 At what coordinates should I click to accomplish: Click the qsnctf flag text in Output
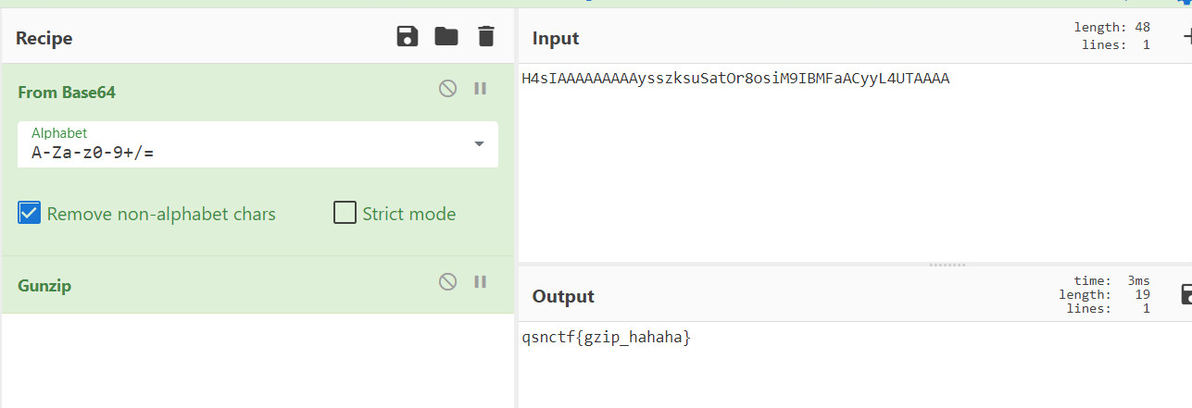click(606, 337)
